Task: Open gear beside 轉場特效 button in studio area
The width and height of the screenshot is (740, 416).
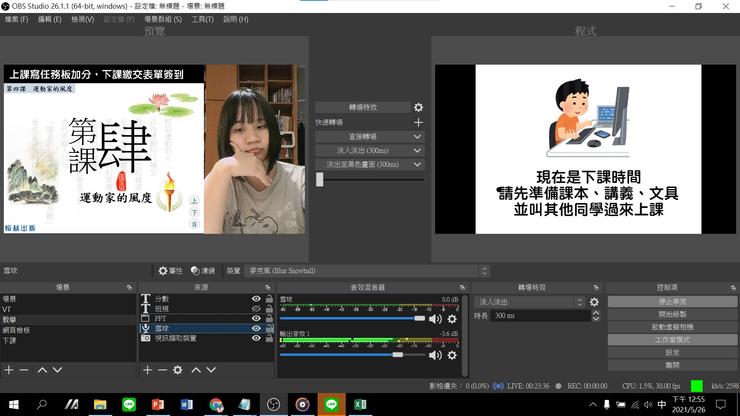Action: click(418, 107)
